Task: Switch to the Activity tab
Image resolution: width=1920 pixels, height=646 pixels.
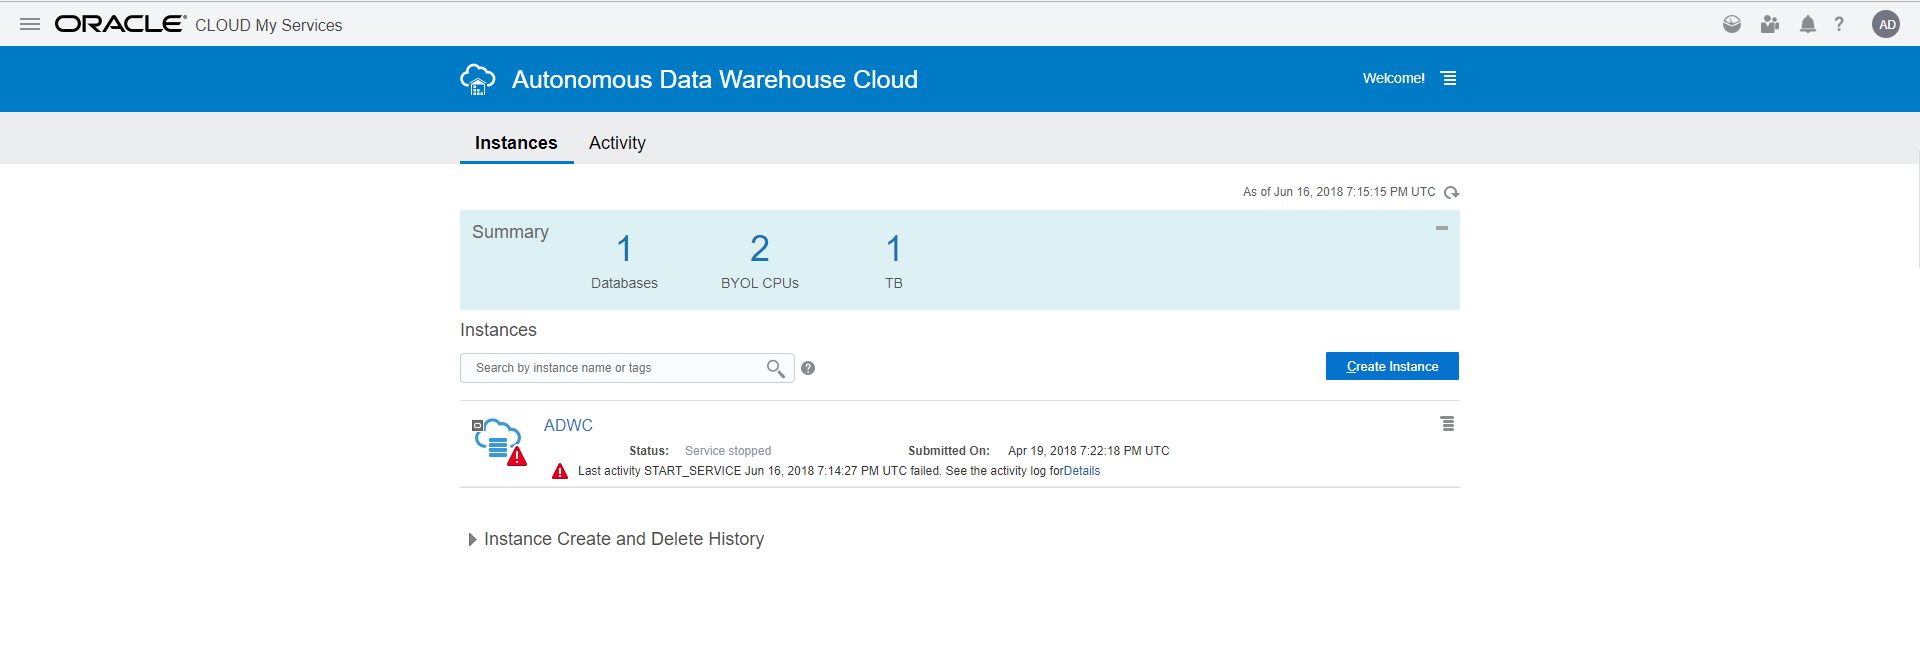Action: tap(617, 143)
